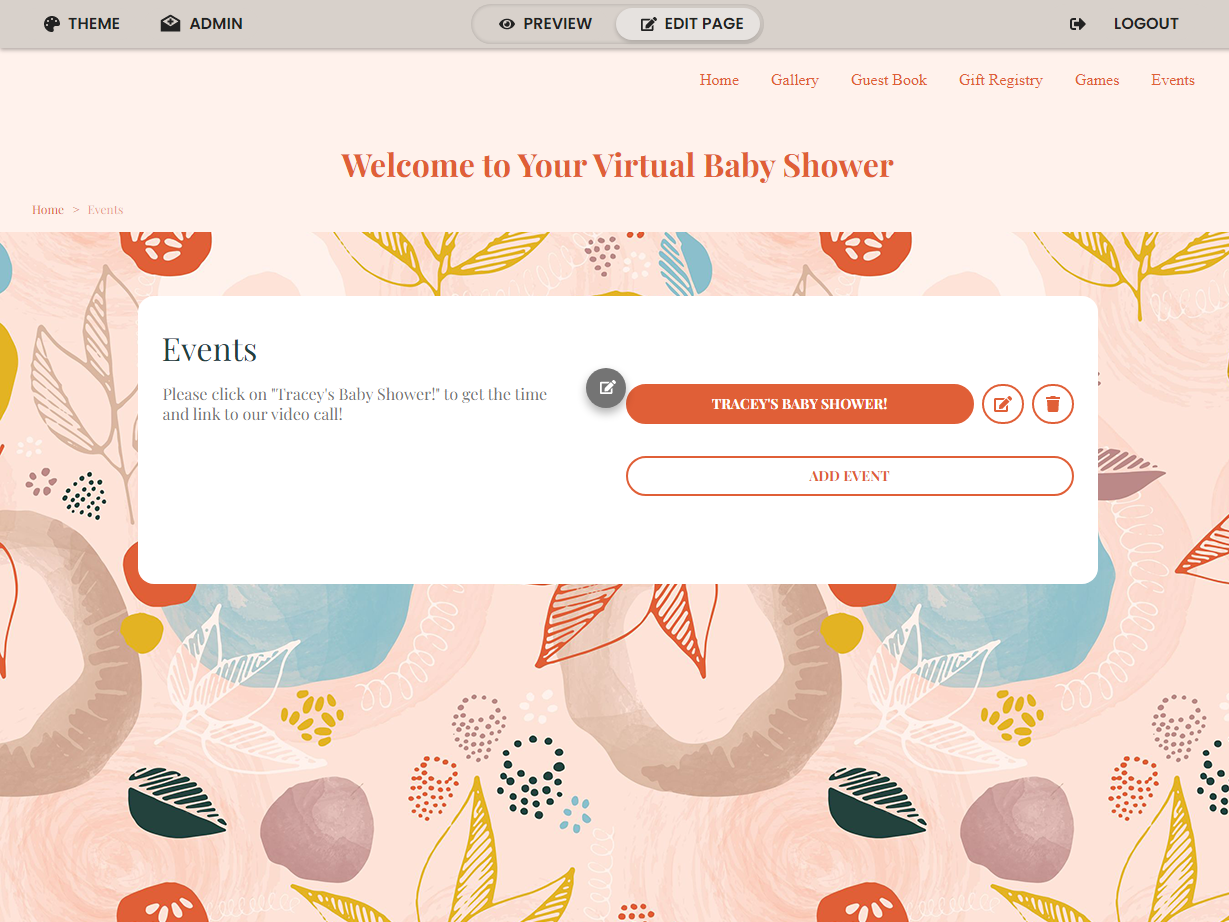The height and width of the screenshot is (922, 1229).
Task: Switch to Preview mode
Action: point(545,24)
